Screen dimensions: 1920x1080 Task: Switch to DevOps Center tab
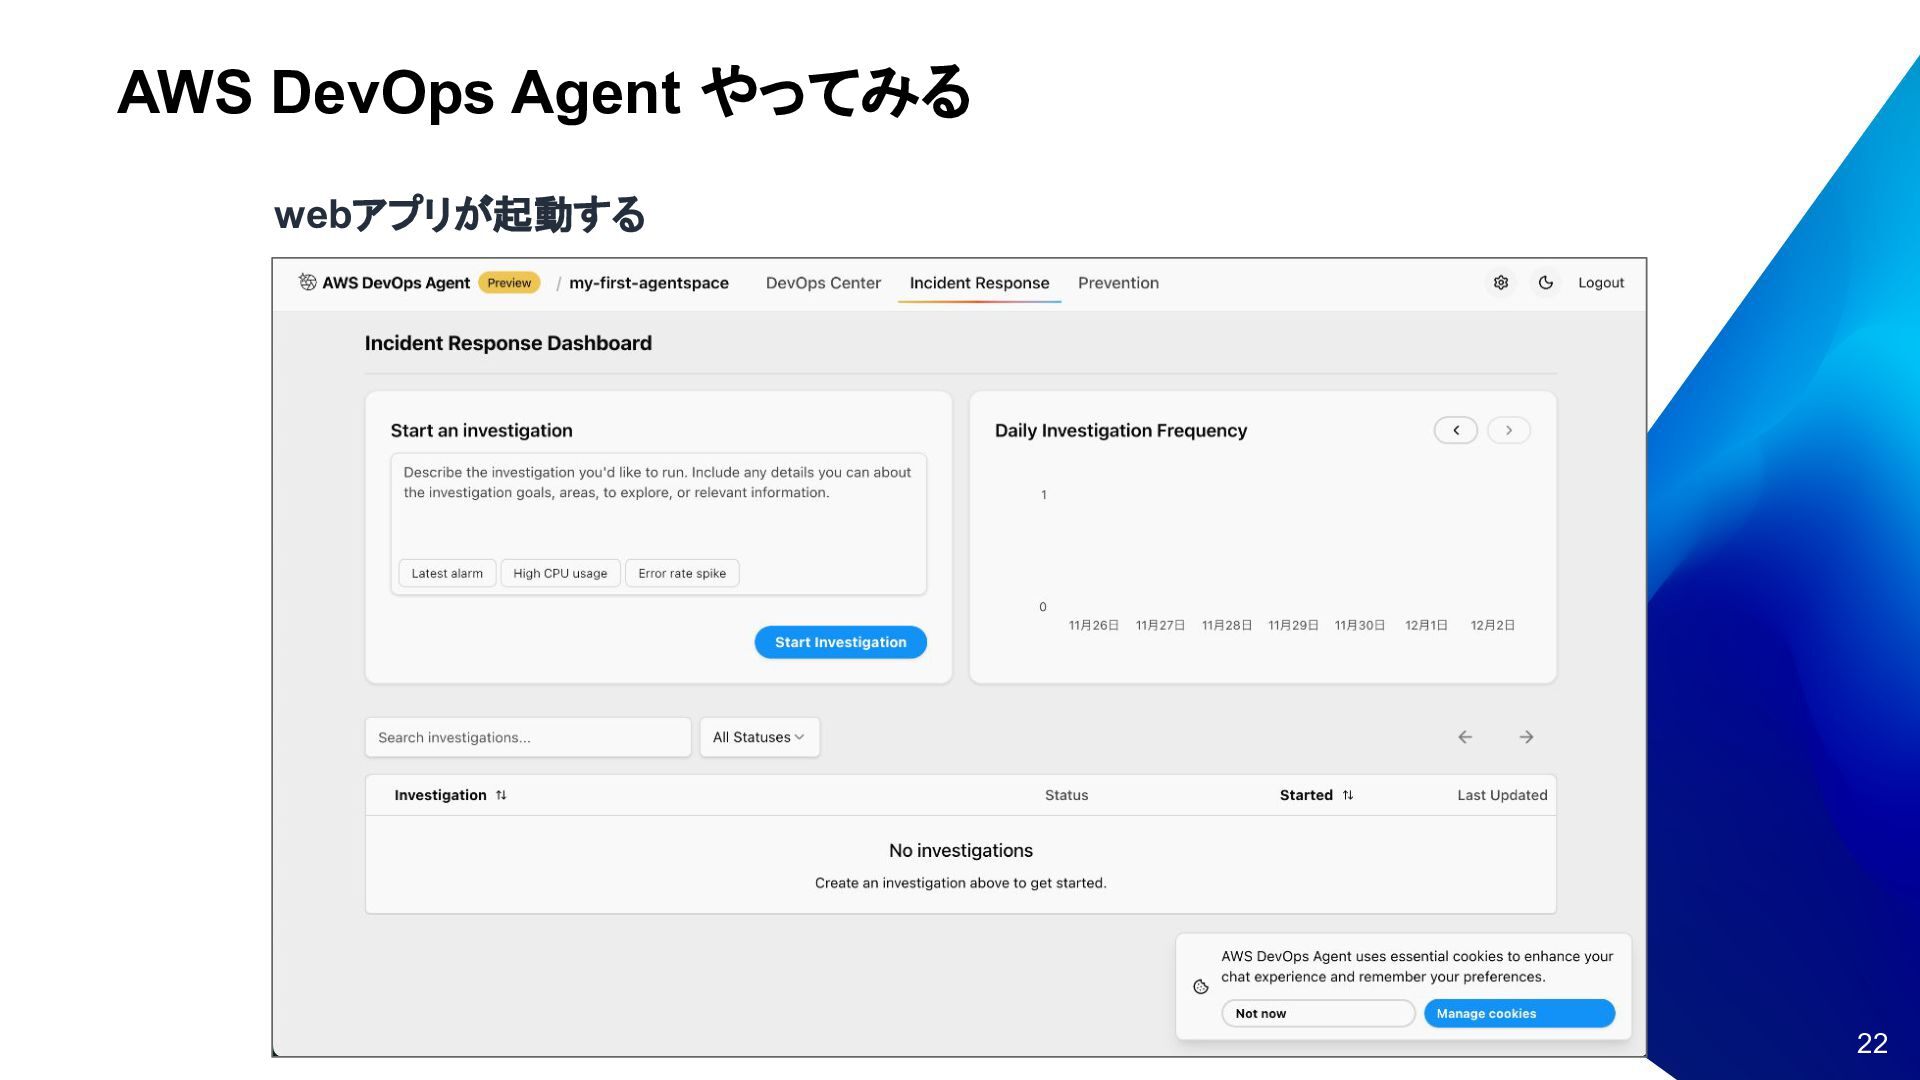[x=823, y=283]
